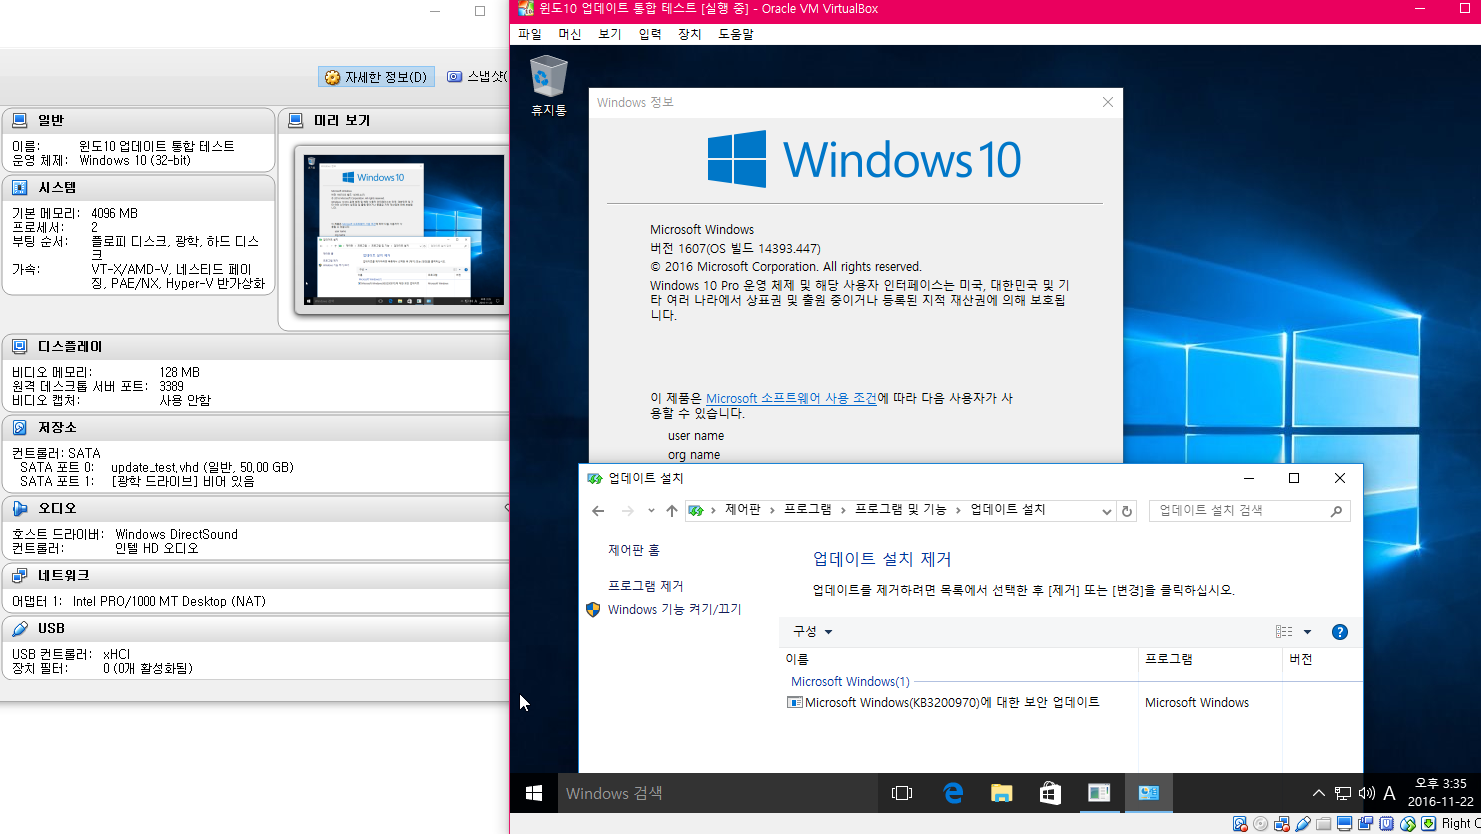Viewport: 1481px width, 834px height.
Task: Go back in the 업데이트 설치 window
Action: pyautogui.click(x=598, y=511)
